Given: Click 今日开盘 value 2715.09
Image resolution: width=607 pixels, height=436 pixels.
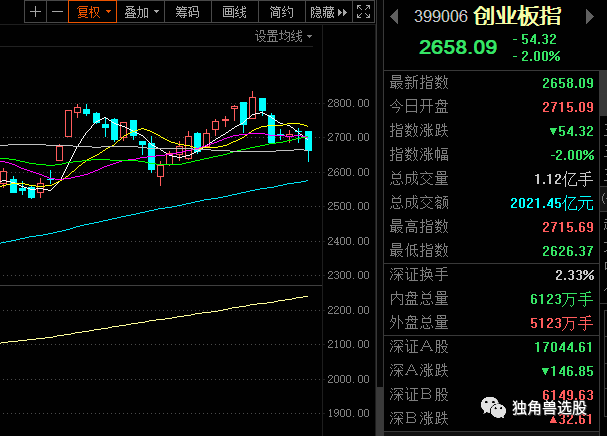Looking at the screenshot, I should pos(568,107).
